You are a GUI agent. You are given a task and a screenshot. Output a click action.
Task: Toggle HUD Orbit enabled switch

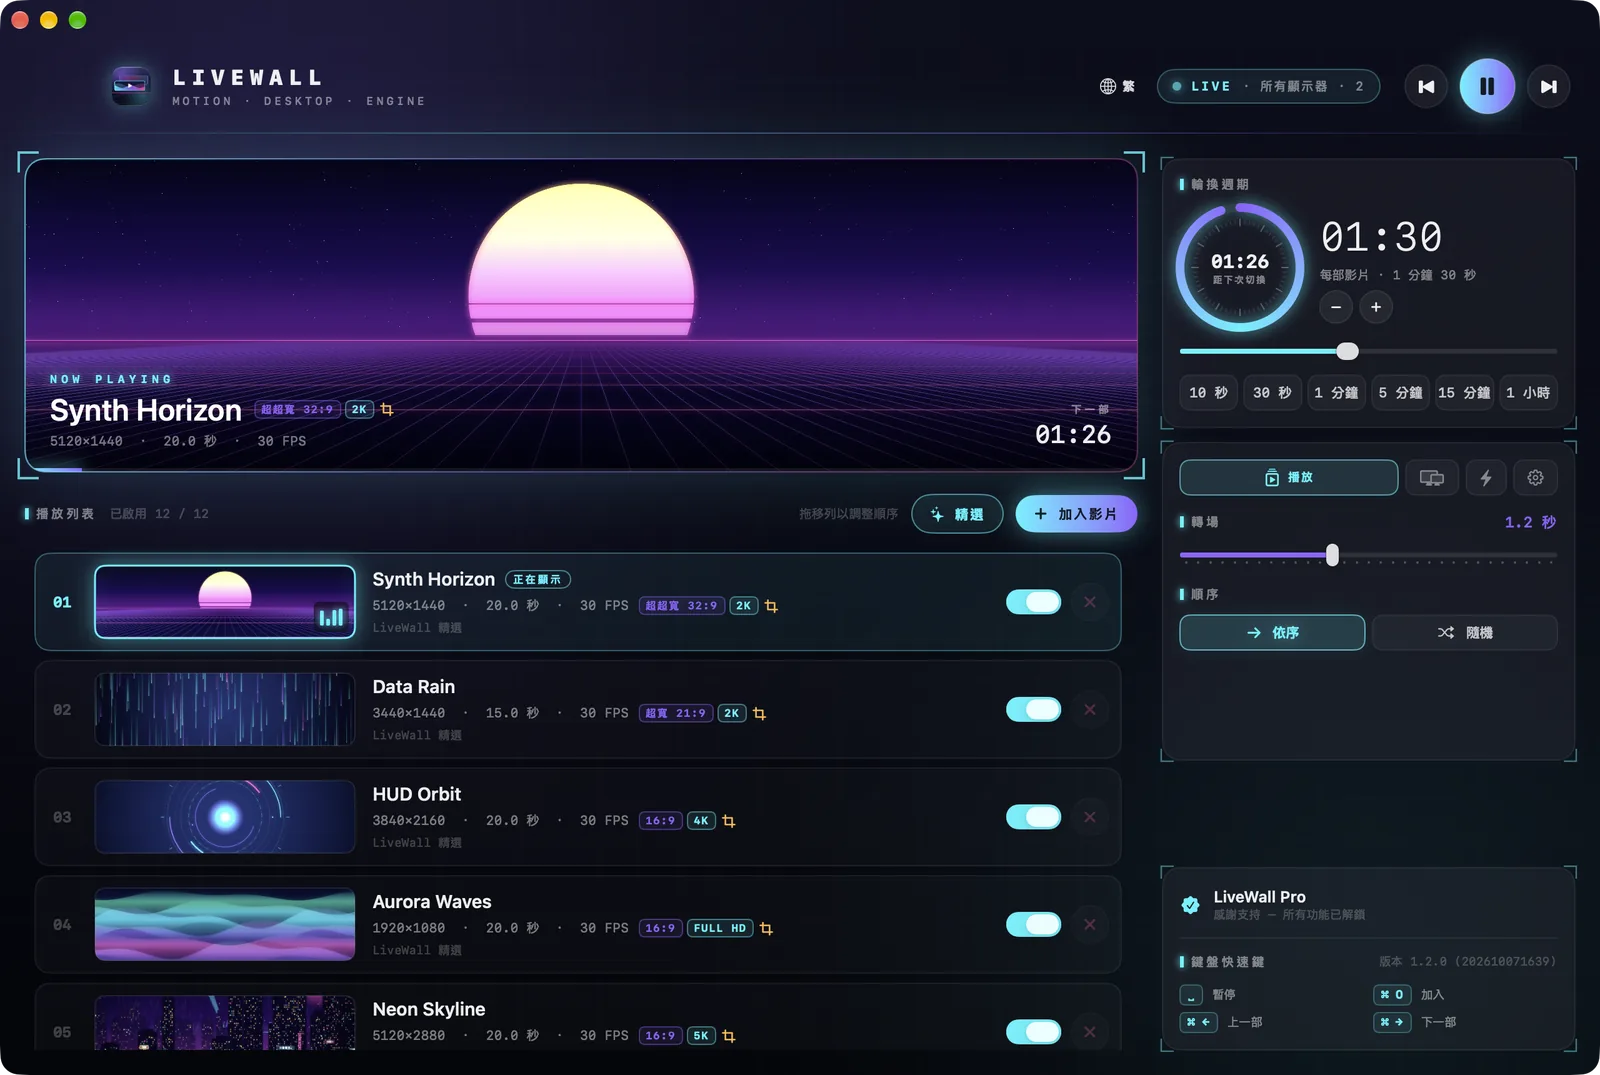click(x=1033, y=817)
